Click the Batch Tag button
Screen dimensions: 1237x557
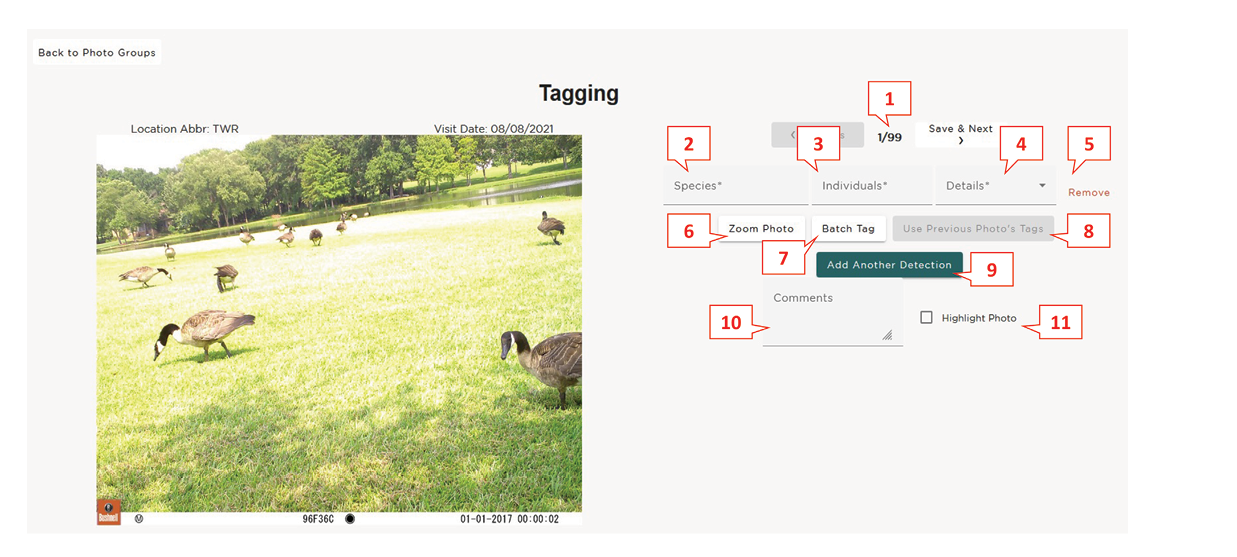[848, 229]
